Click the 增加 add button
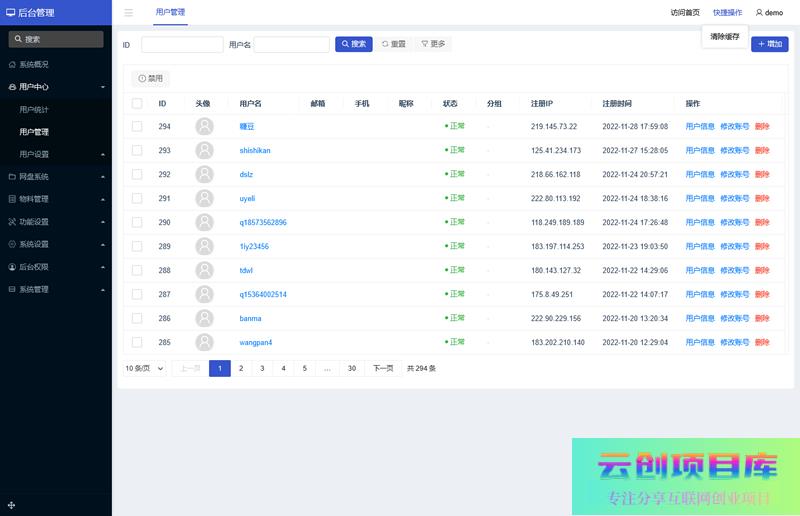This screenshot has height=516, width=800. click(x=769, y=44)
